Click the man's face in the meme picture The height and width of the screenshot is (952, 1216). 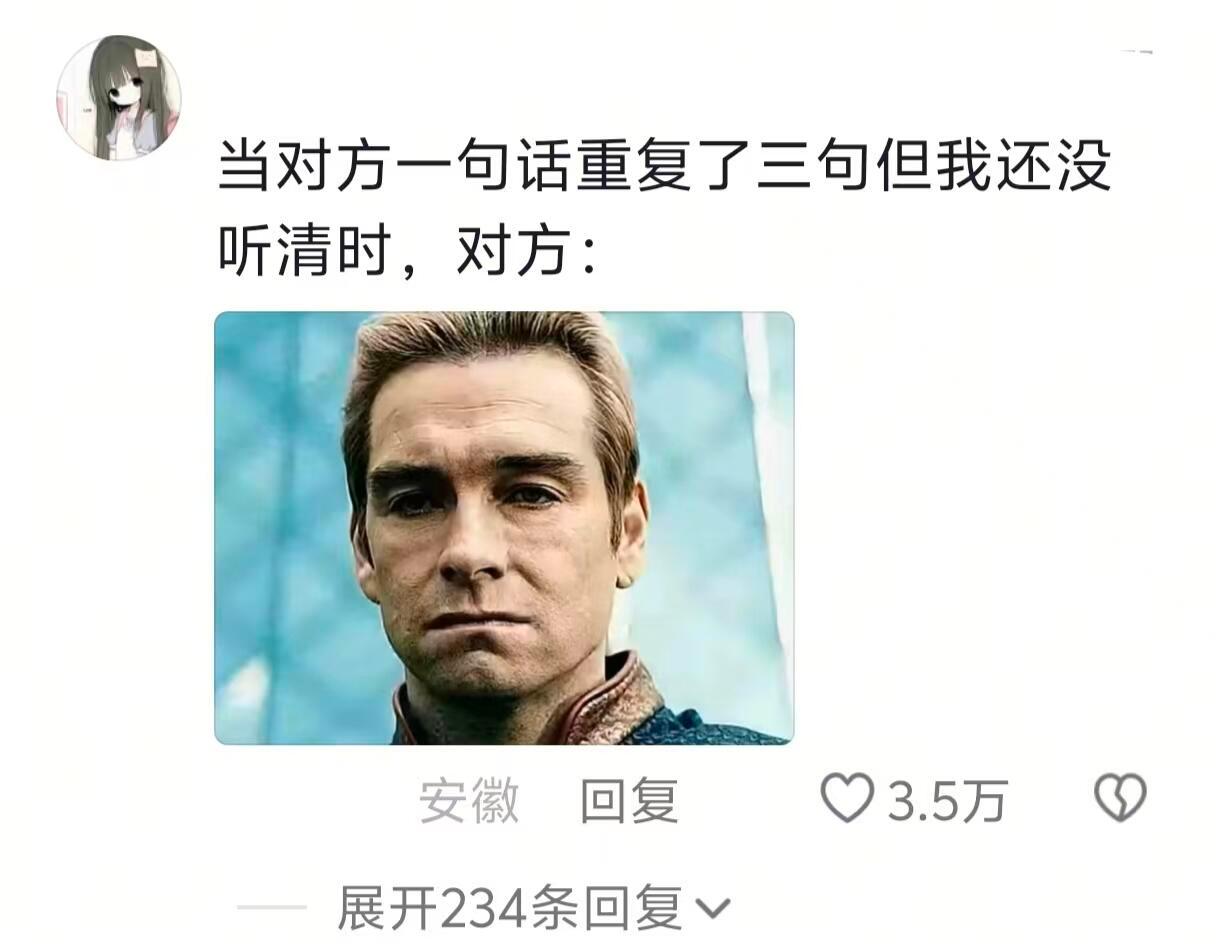click(495, 520)
